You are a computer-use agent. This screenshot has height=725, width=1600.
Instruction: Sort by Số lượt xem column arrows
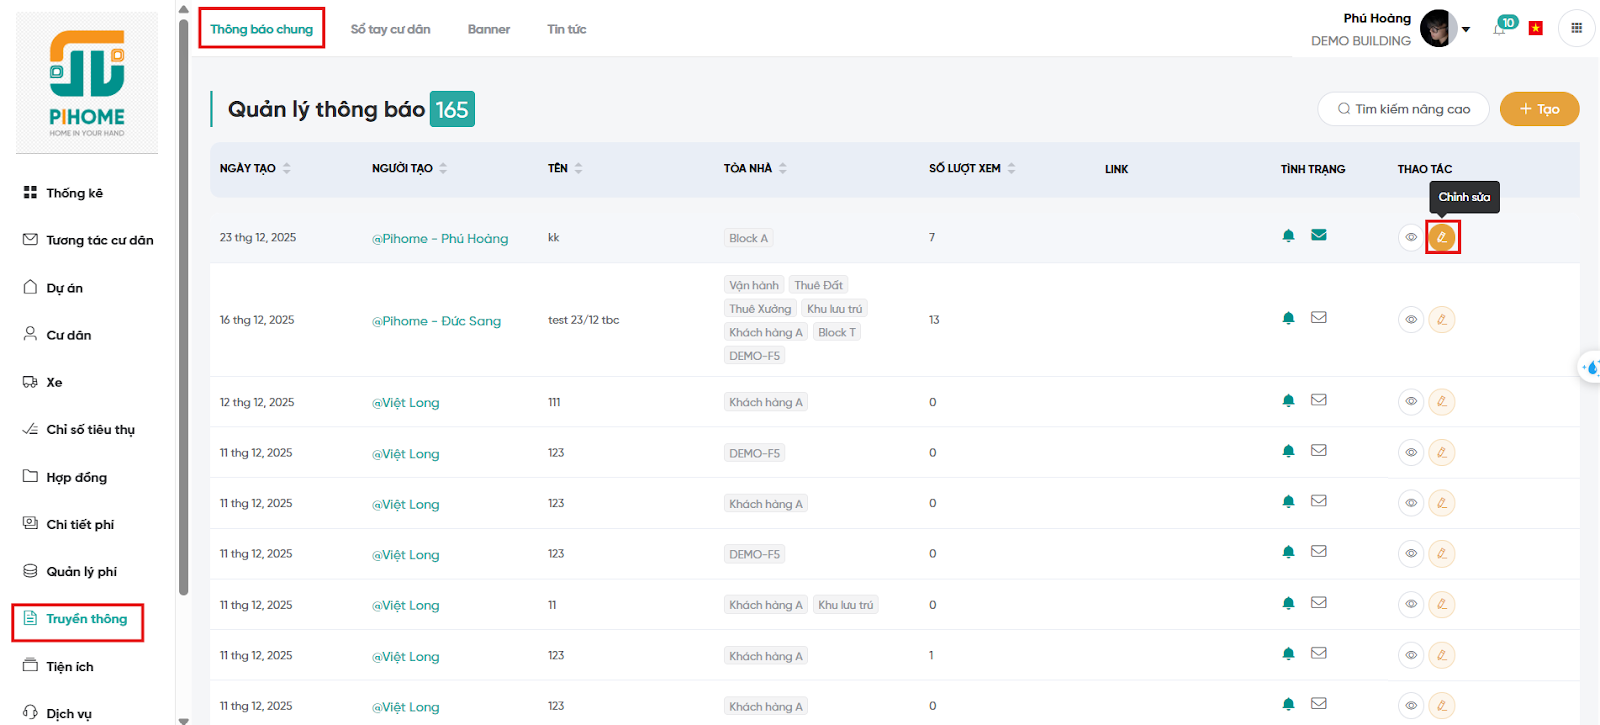tap(1011, 168)
